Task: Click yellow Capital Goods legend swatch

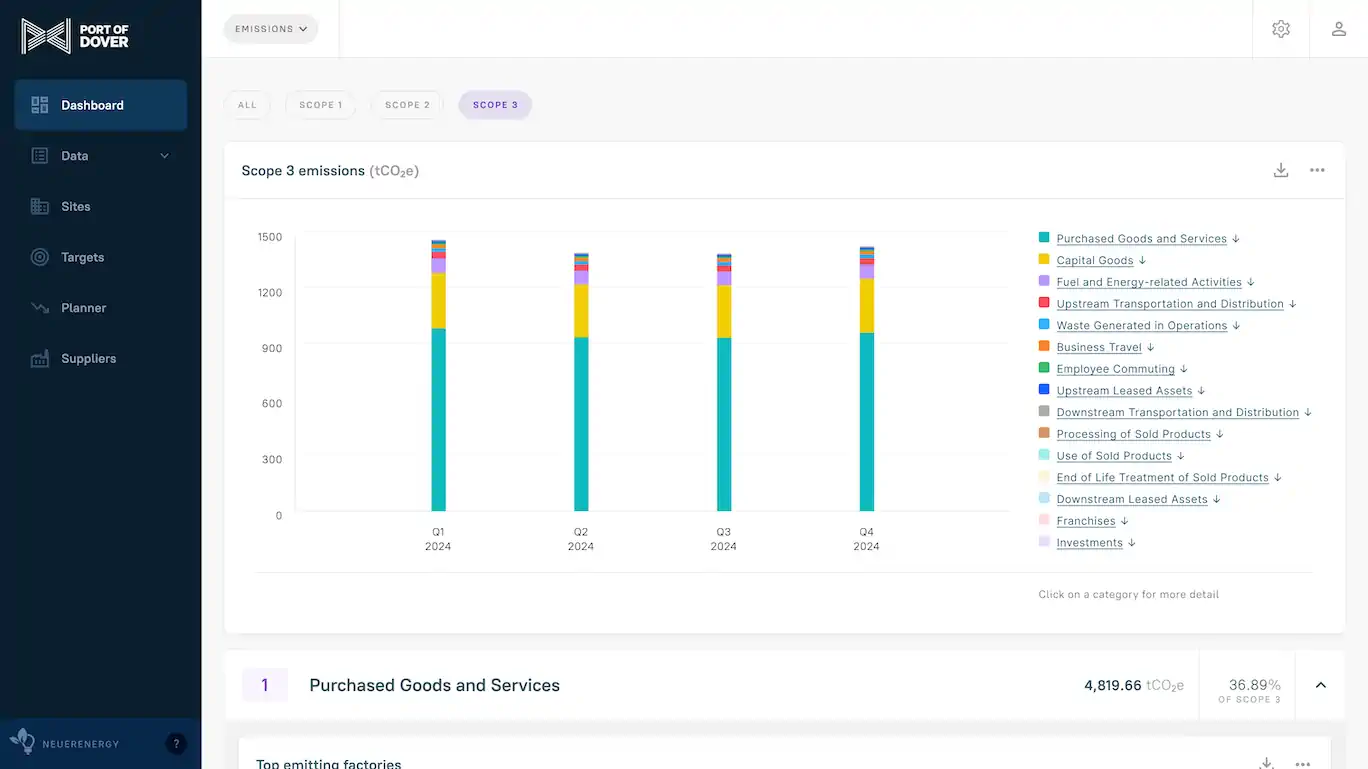Action: pyautogui.click(x=1044, y=260)
